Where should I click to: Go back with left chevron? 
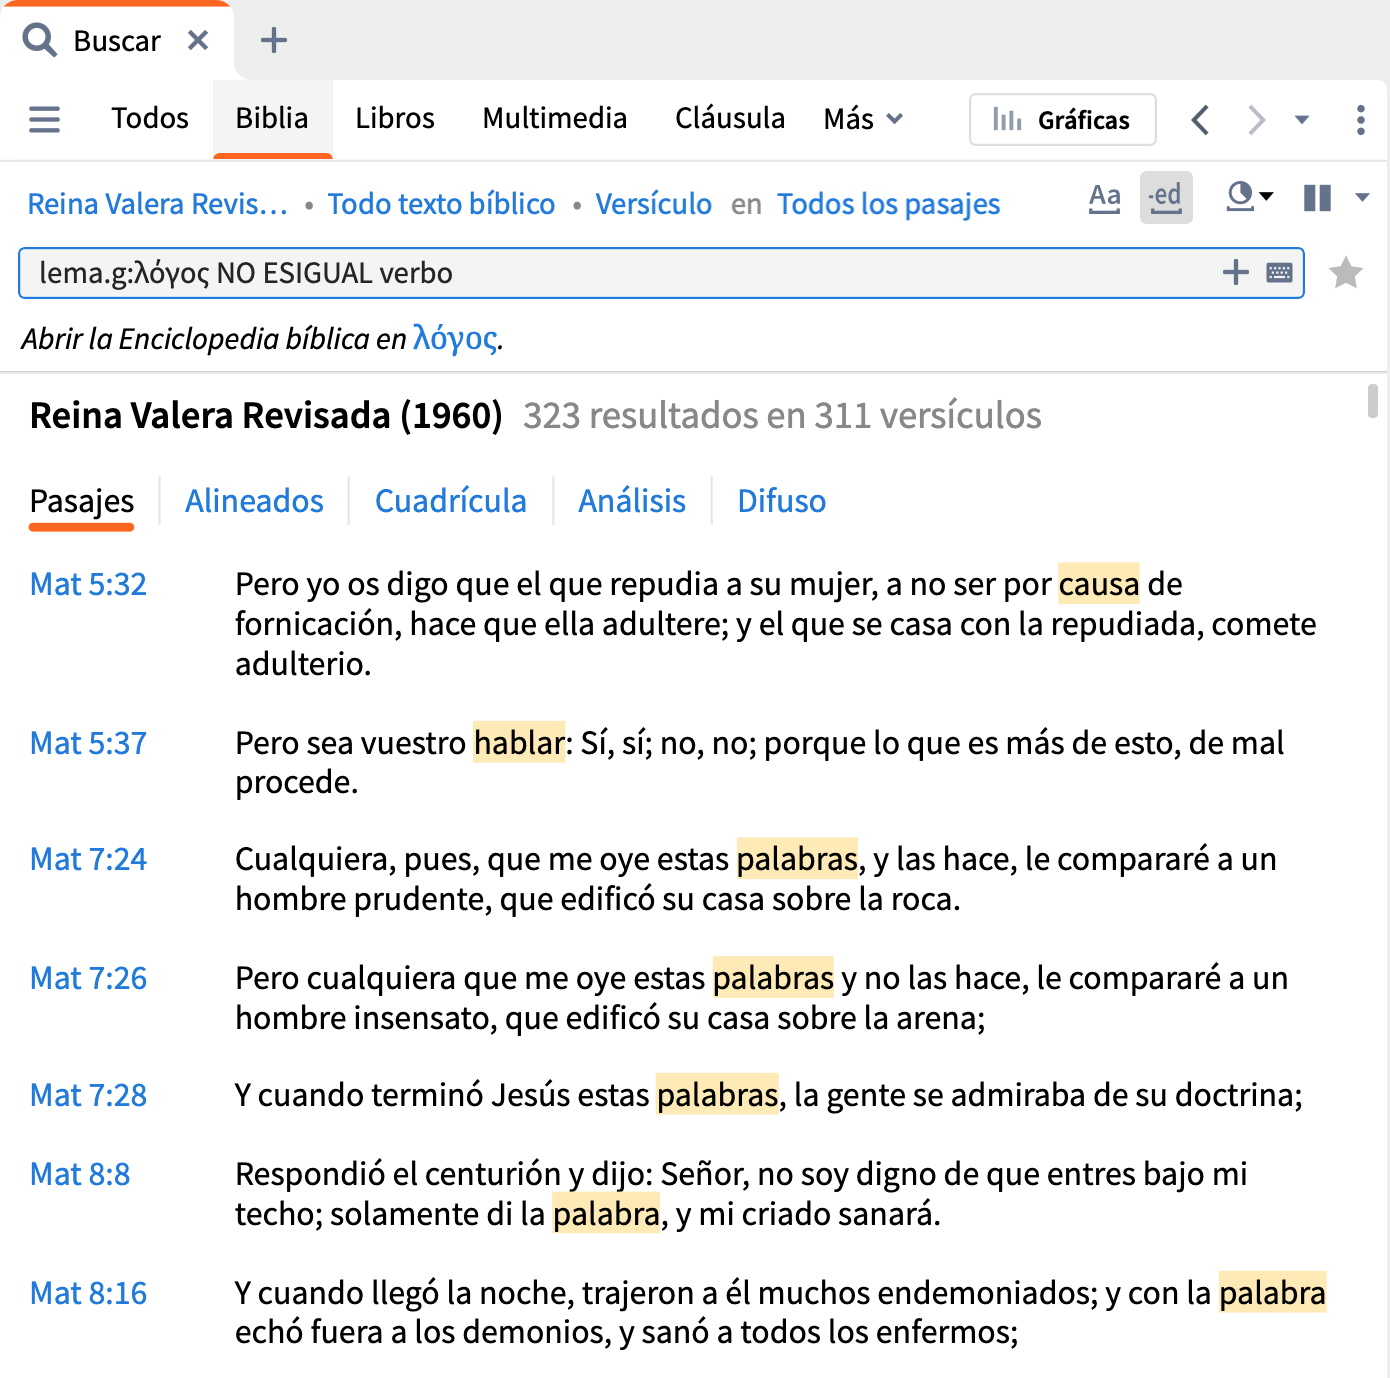pyautogui.click(x=1201, y=120)
